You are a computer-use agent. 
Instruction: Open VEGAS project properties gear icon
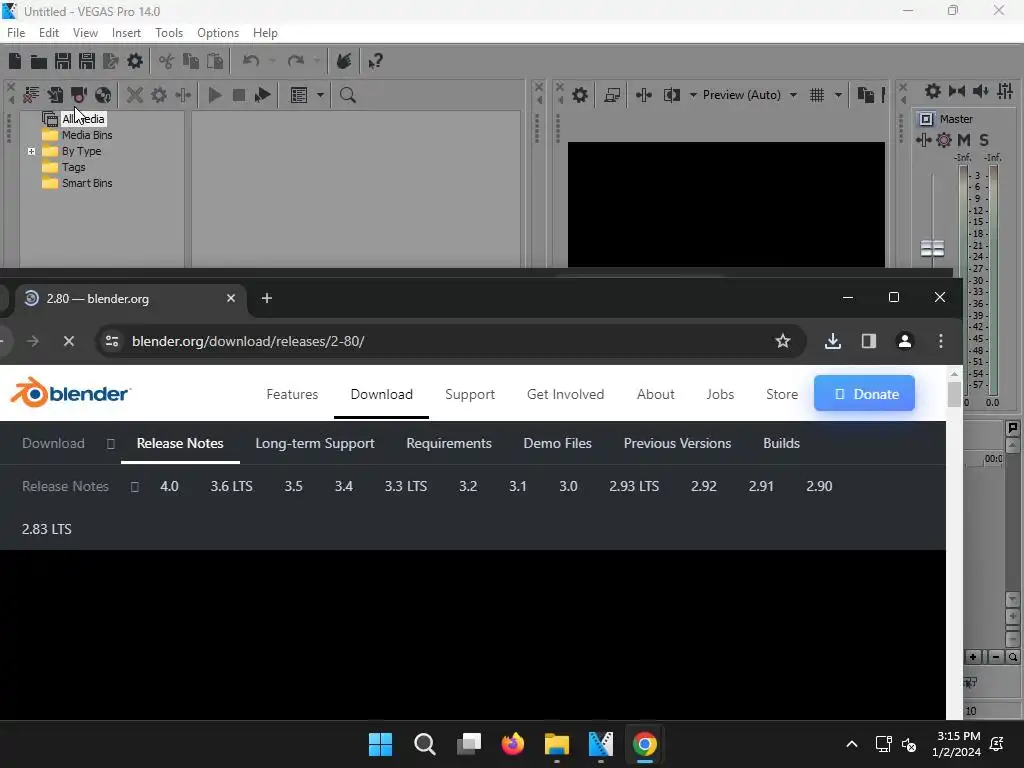[135, 61]
